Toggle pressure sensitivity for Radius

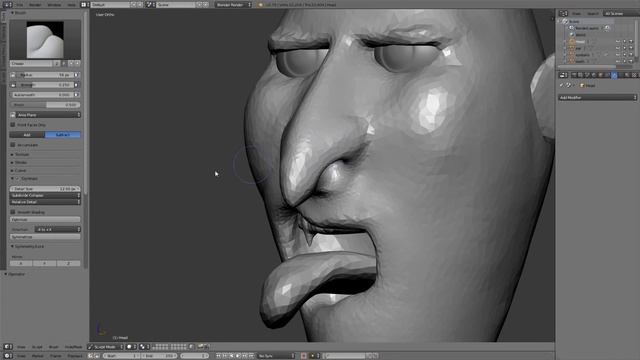tap(77, 75)
